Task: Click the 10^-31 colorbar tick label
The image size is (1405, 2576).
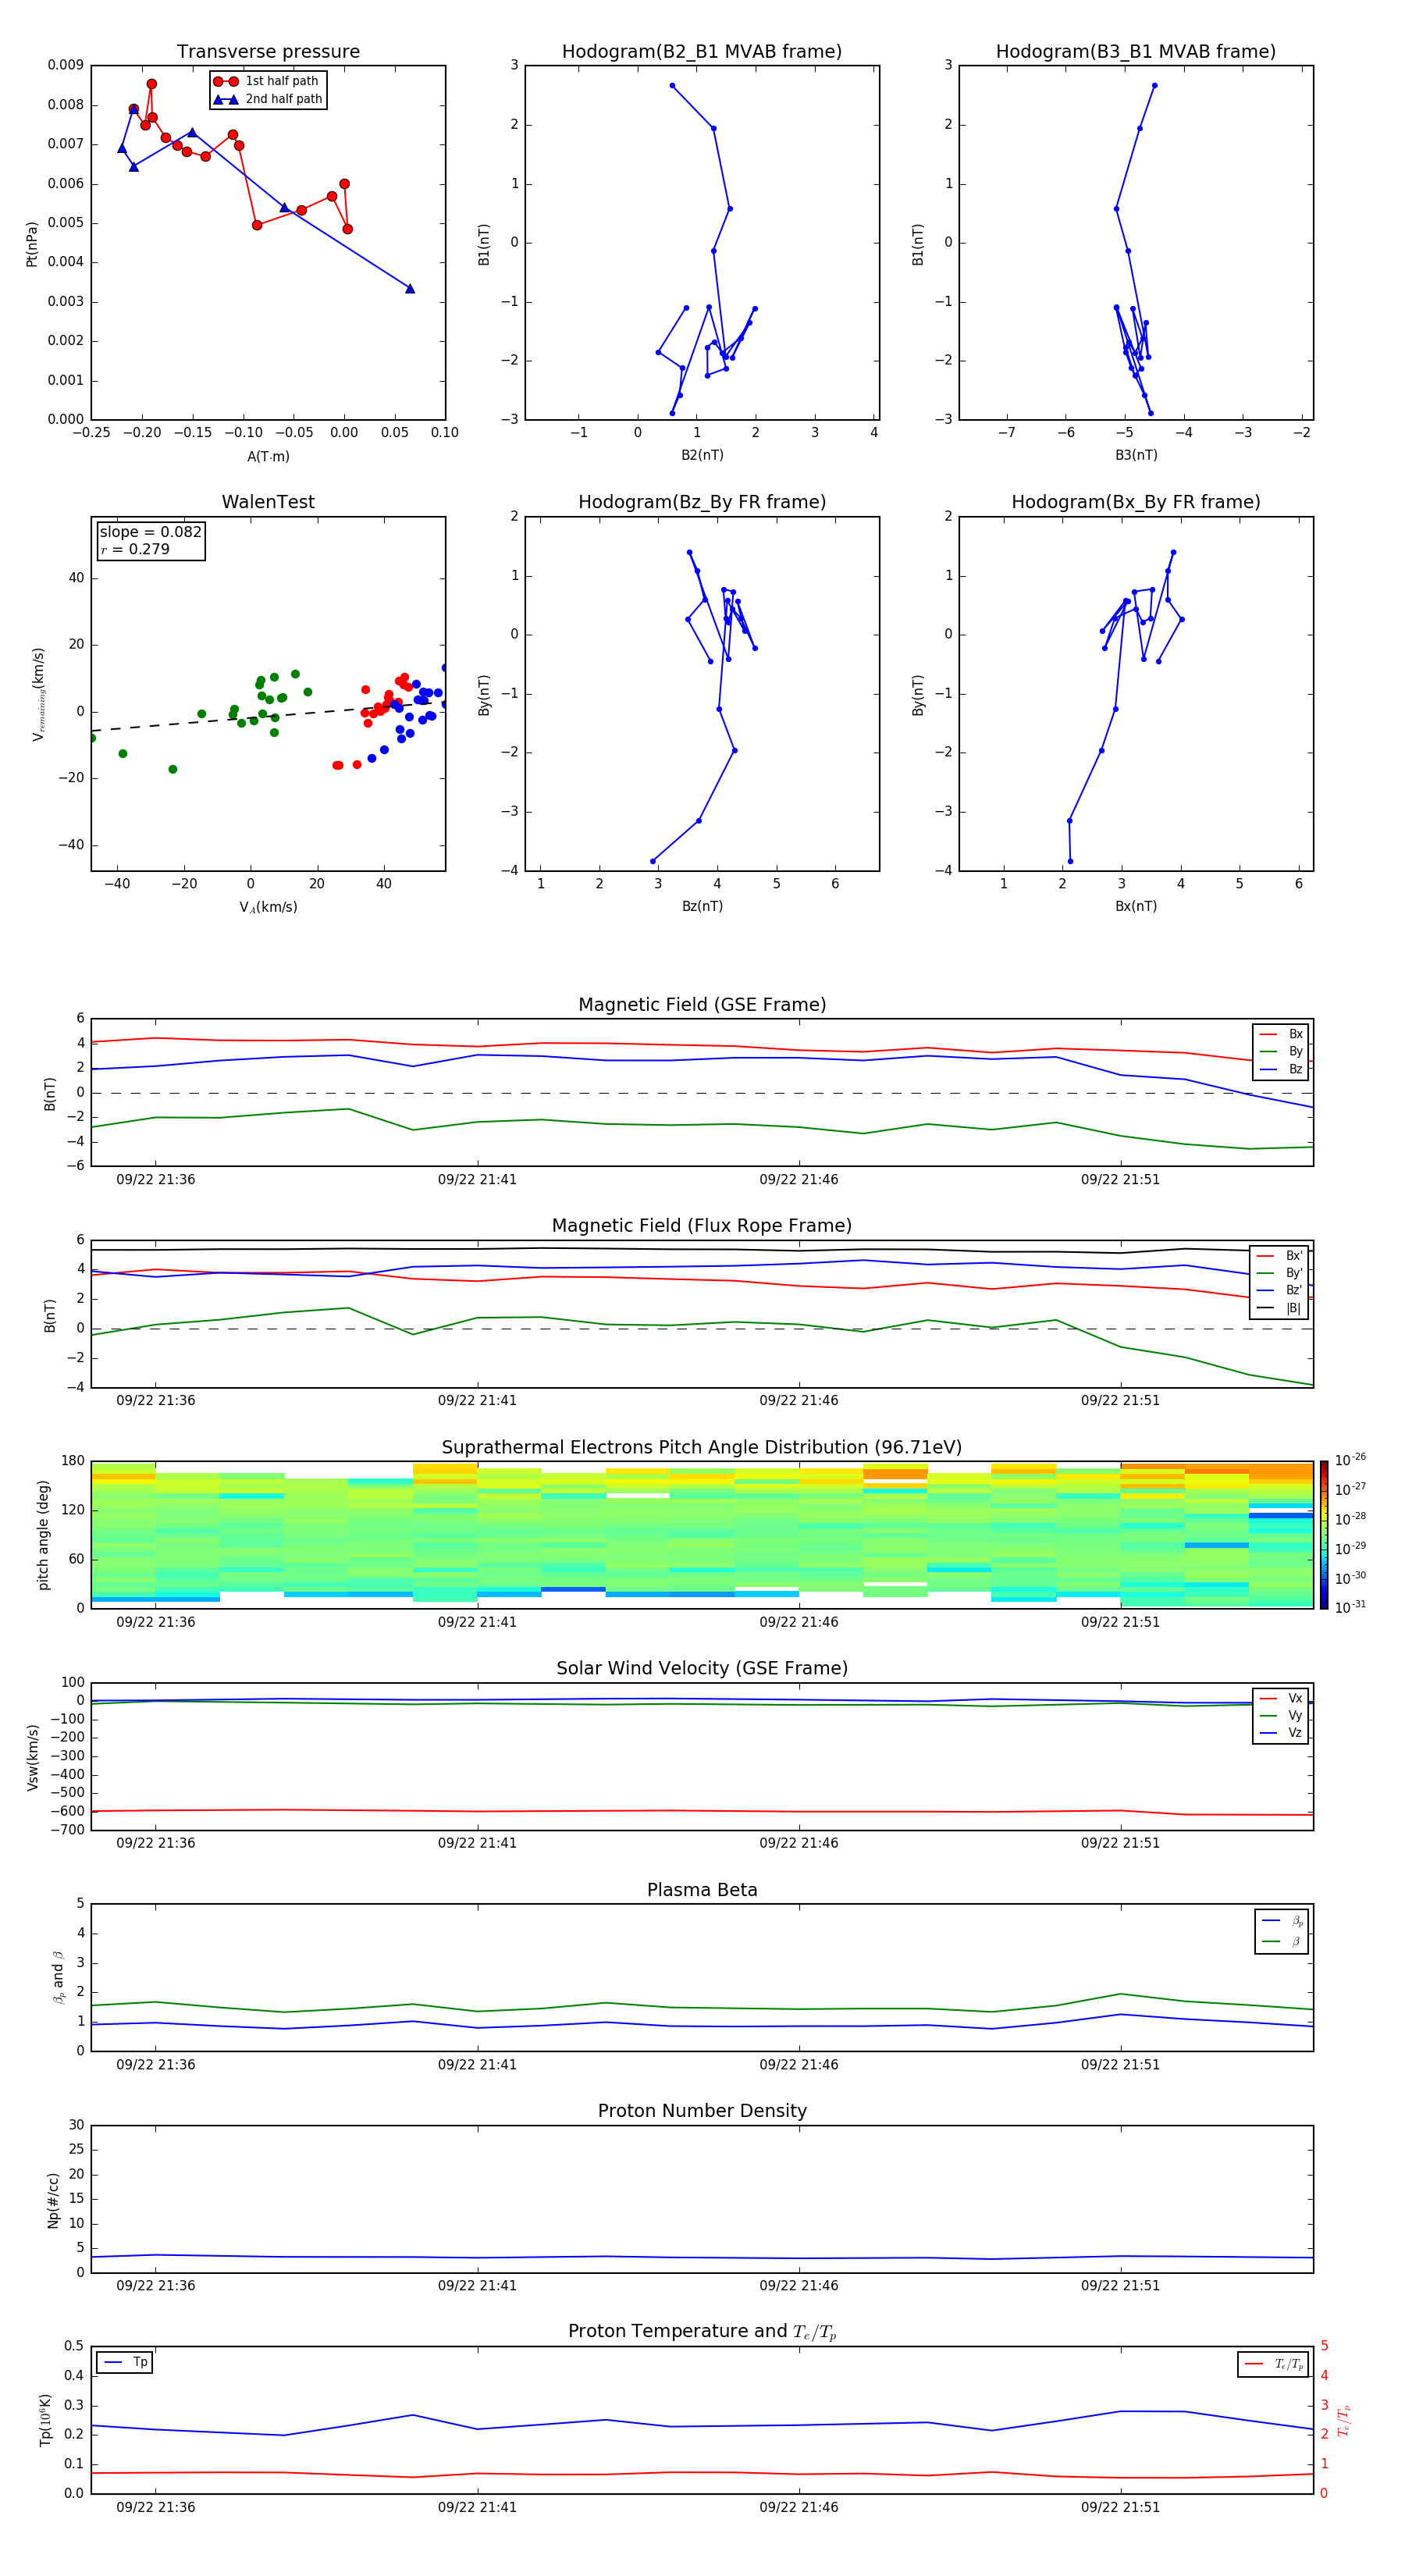Action: click(1350, 1607)
